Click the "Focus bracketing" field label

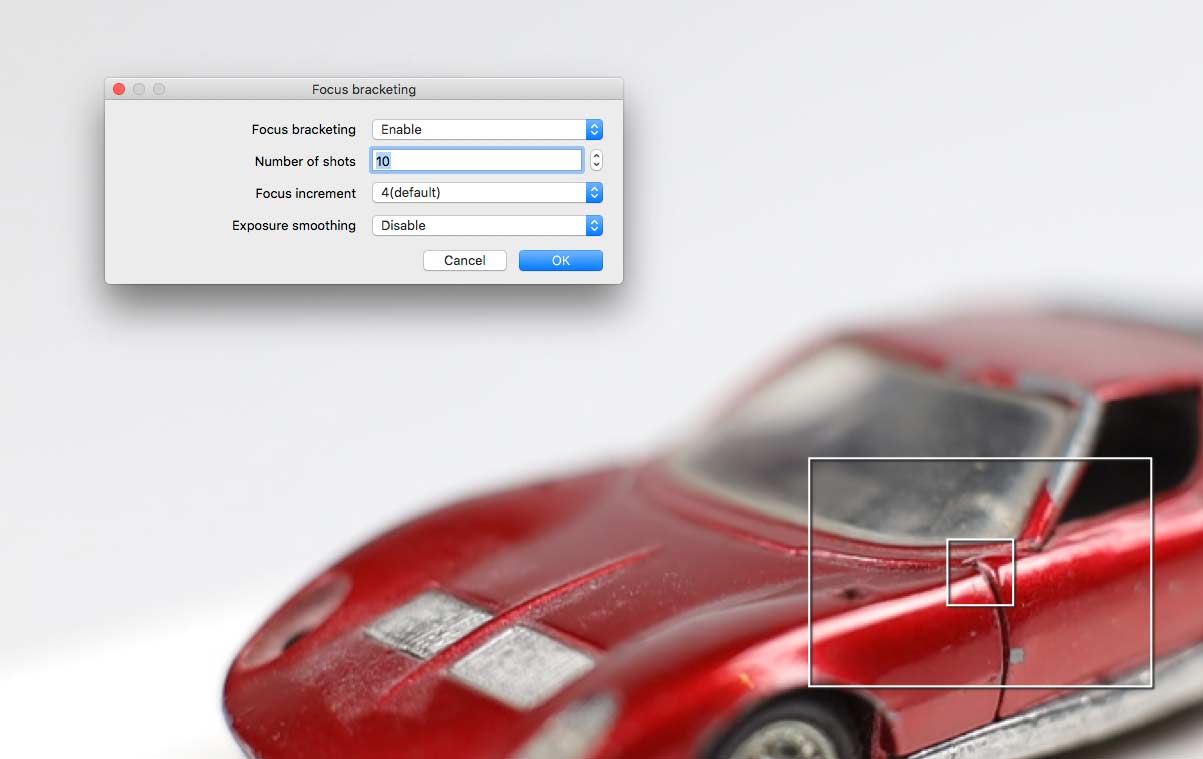[304, 129]
